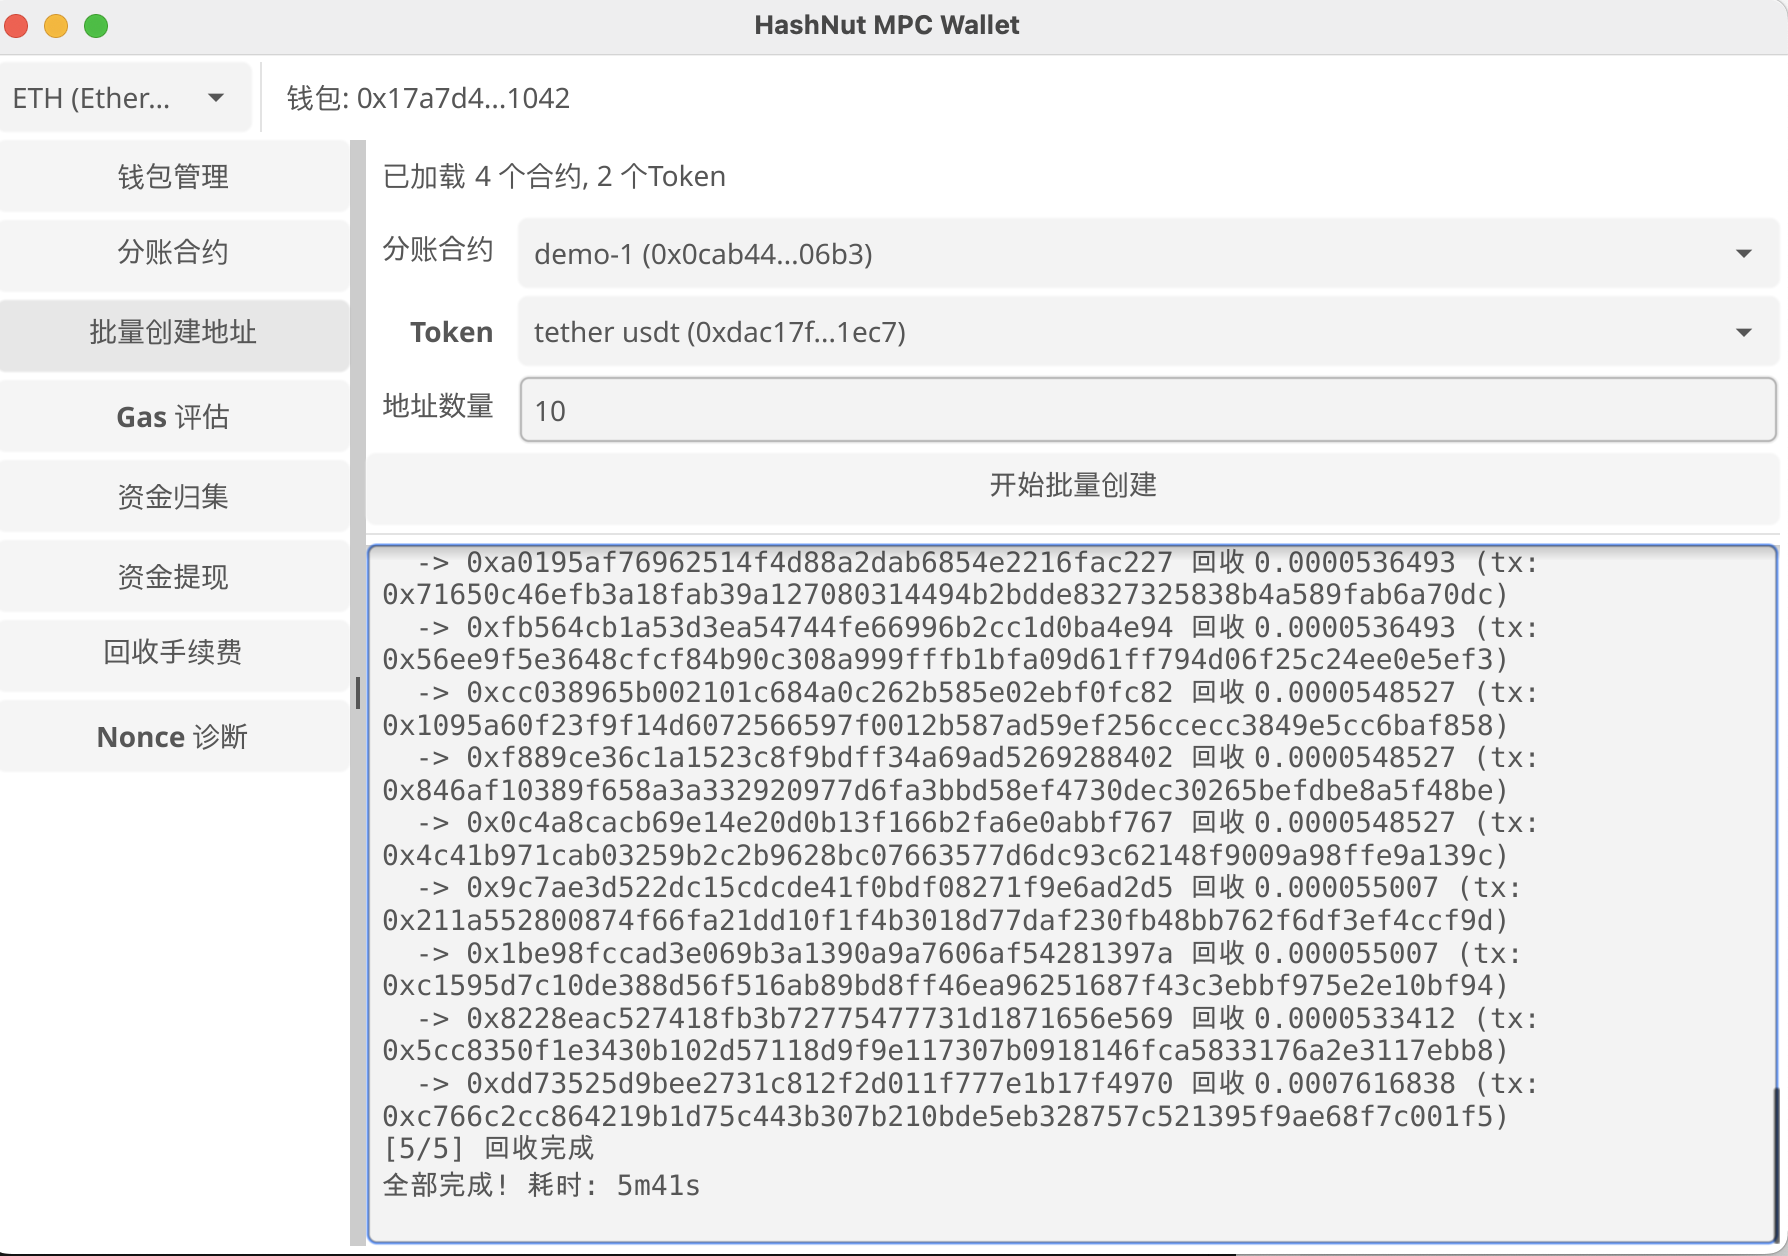1788x1256 pixels.
Task: Go to the 资金归集 page
Action: coord(174,496)
